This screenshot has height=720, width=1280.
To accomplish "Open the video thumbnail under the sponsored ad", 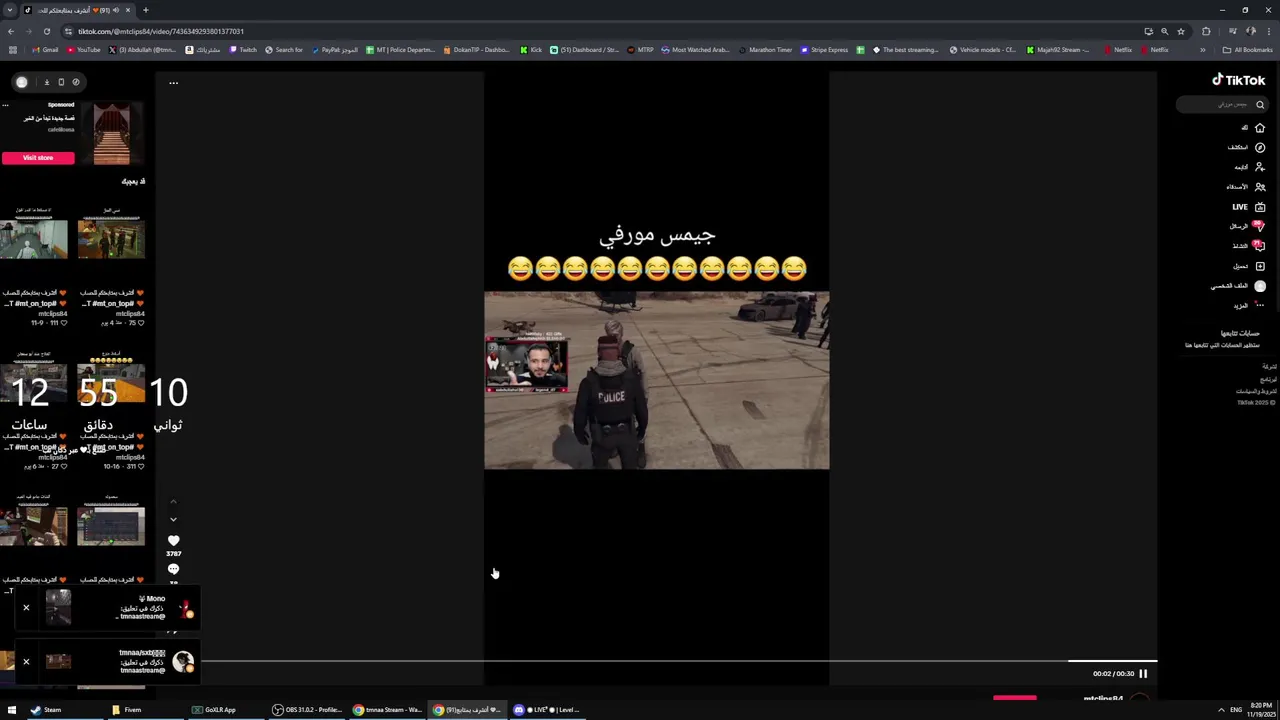I will 111,238.
